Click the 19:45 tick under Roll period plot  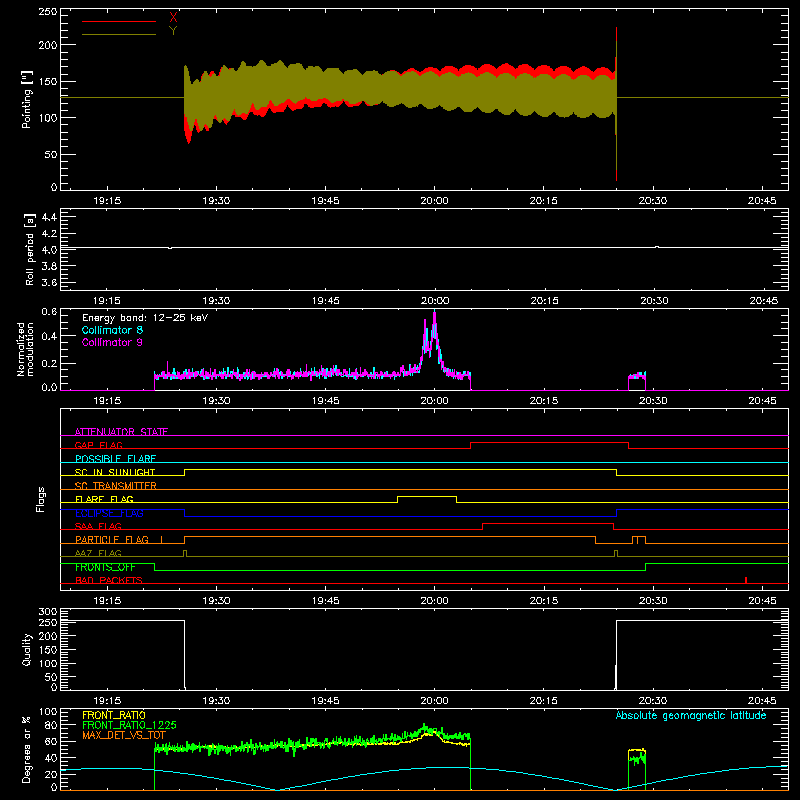[x=326, y=301]
